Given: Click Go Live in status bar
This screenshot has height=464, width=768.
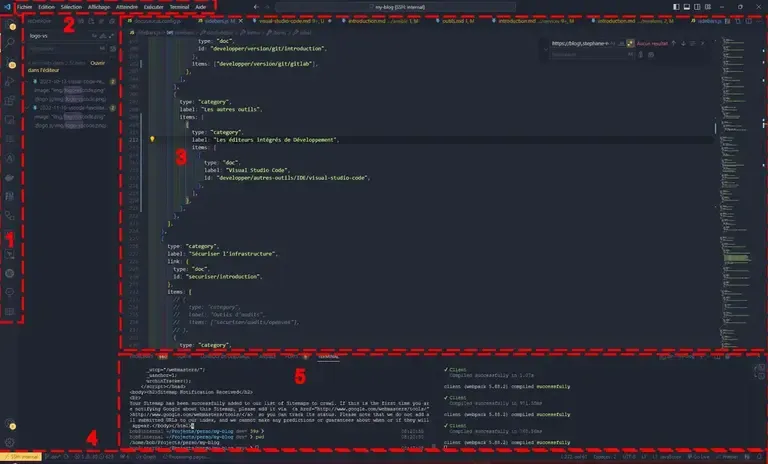Looking at the screenshot, I should pyautogui.click(x=698, y=457).
